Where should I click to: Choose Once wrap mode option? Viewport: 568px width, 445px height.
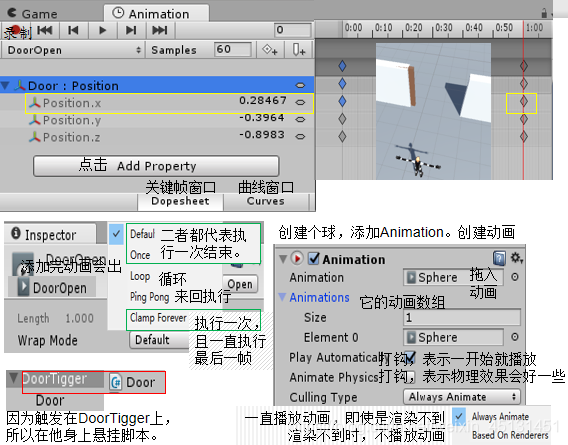click(x=140, y=255)
